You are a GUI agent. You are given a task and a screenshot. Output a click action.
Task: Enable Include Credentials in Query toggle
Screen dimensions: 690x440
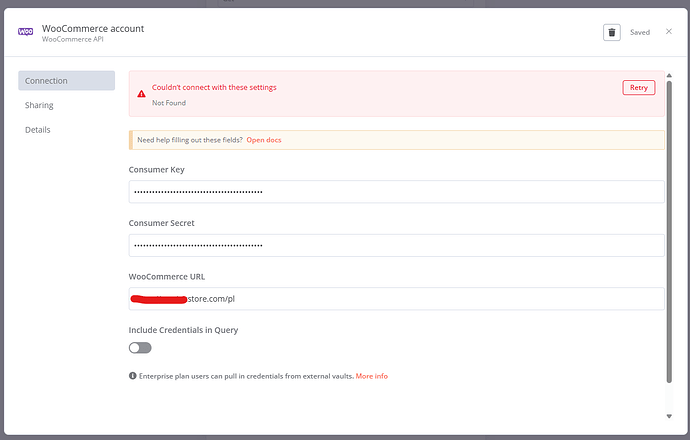pyautogui.click(x=140, y=348)
